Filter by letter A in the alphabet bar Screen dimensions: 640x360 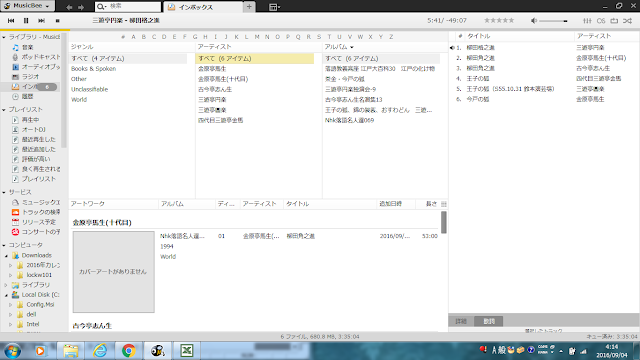tap(133, 37)
